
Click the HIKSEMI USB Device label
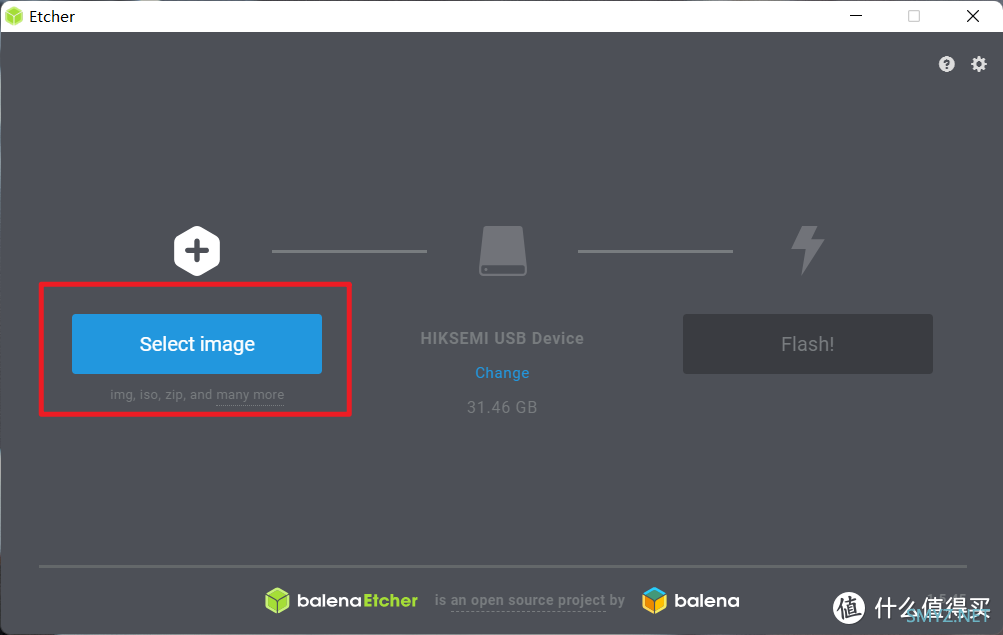(502, 338)
